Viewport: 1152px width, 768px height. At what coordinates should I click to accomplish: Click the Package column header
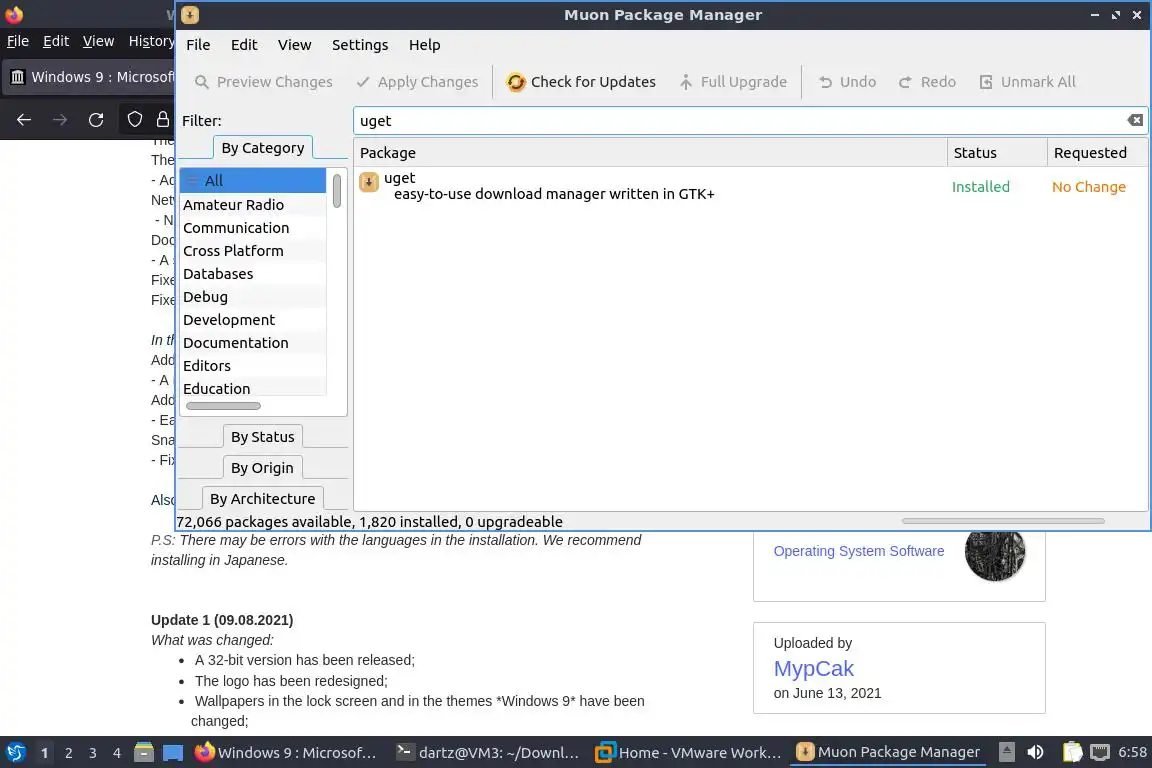point(650,153)
